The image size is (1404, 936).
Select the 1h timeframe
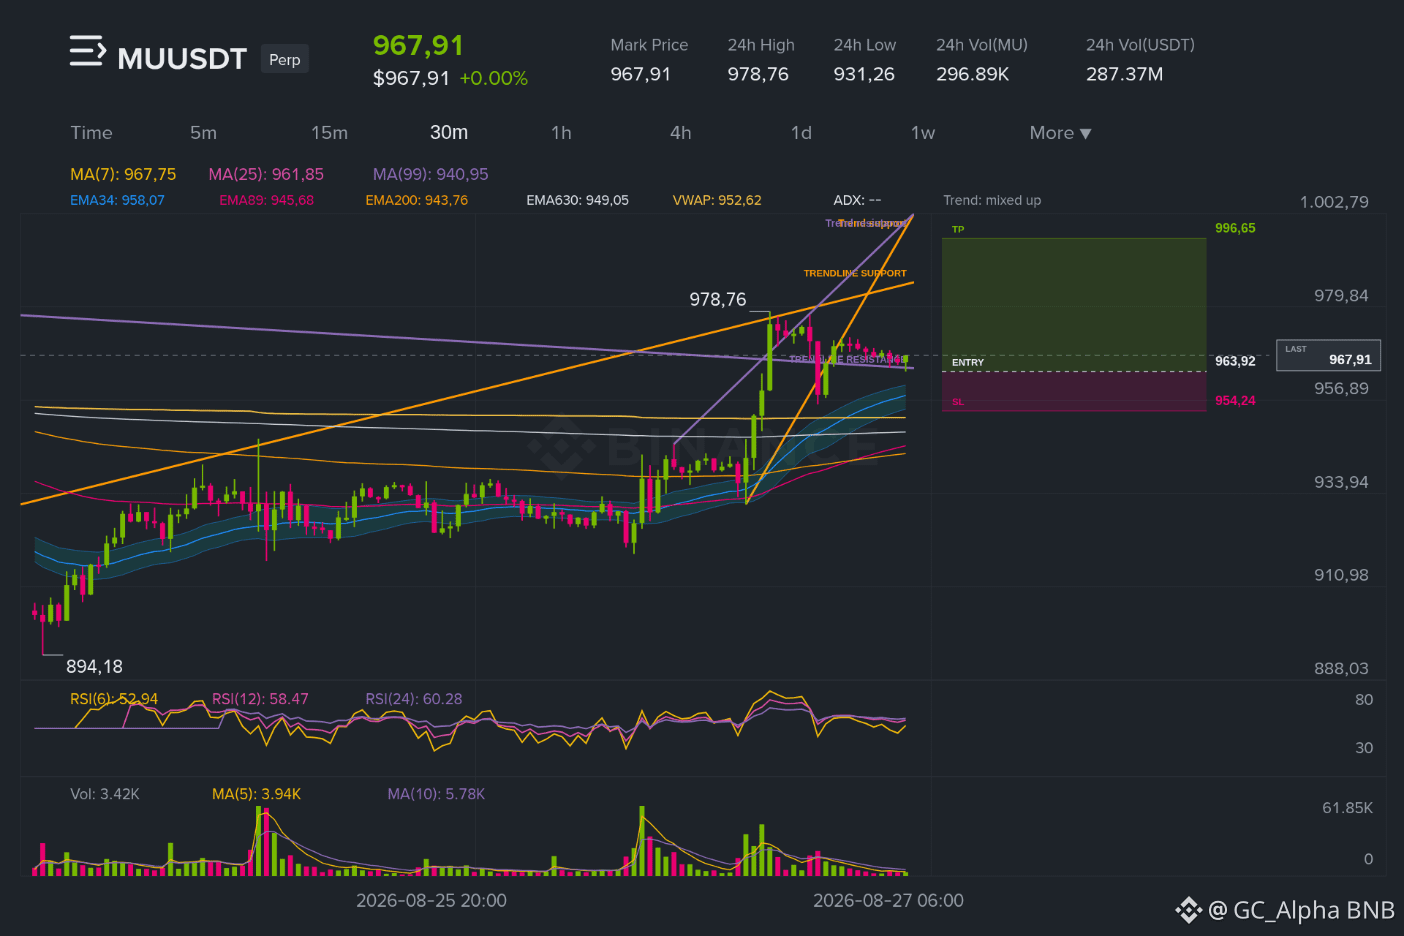[561, 133]
